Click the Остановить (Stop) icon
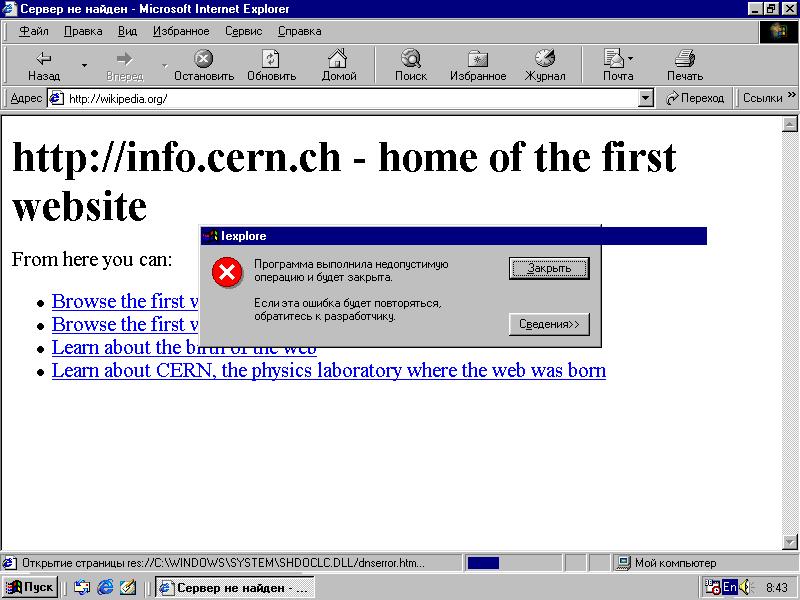 click(203, 60)
